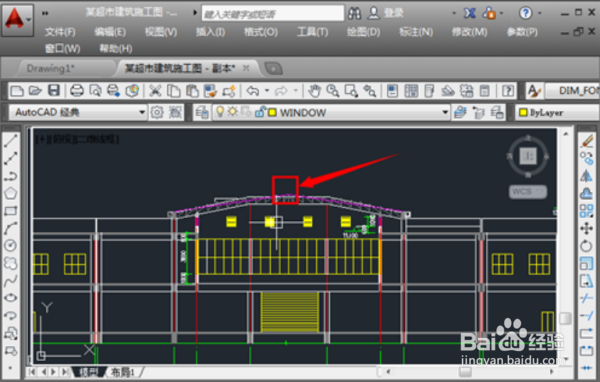The height and width of the screenshot is (382, 600).
Task: Click the Plot Preview icon
Action: point(95,91)
